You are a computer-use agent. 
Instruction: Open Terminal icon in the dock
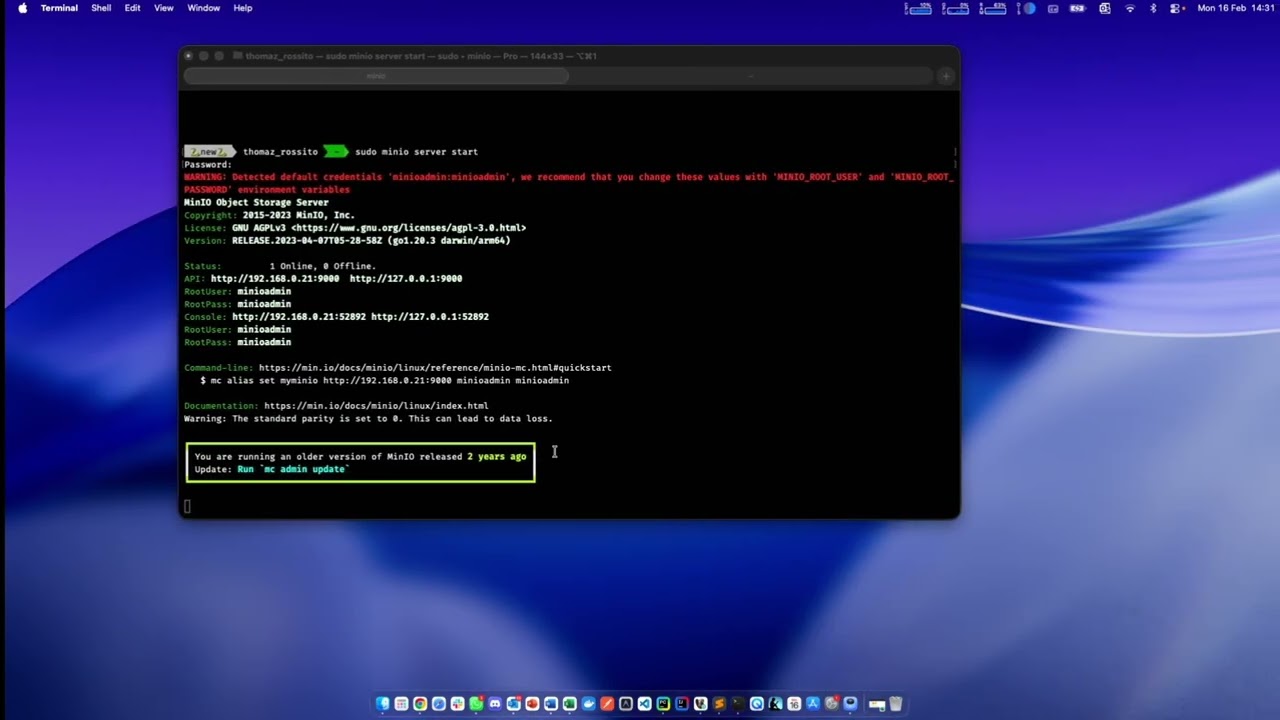[738, 704]
